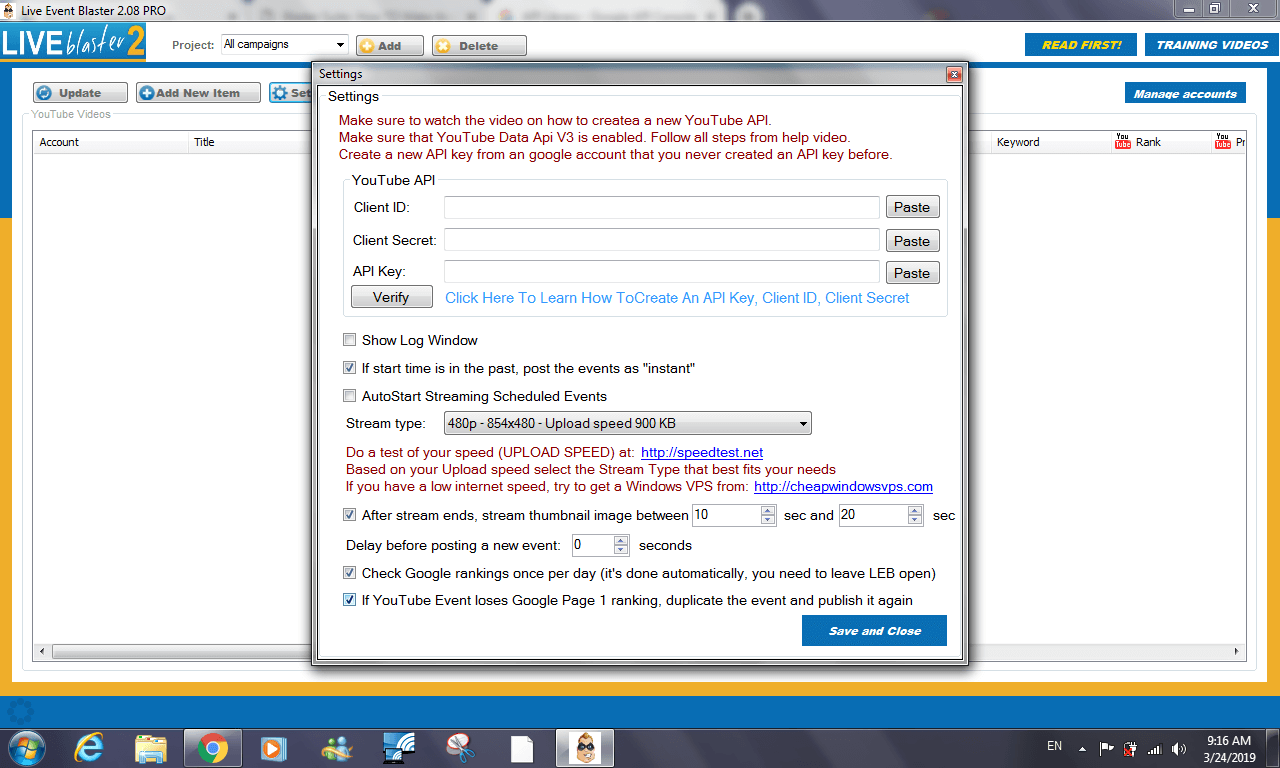
Task: Click the Account column header
Action: coord(111,142)
